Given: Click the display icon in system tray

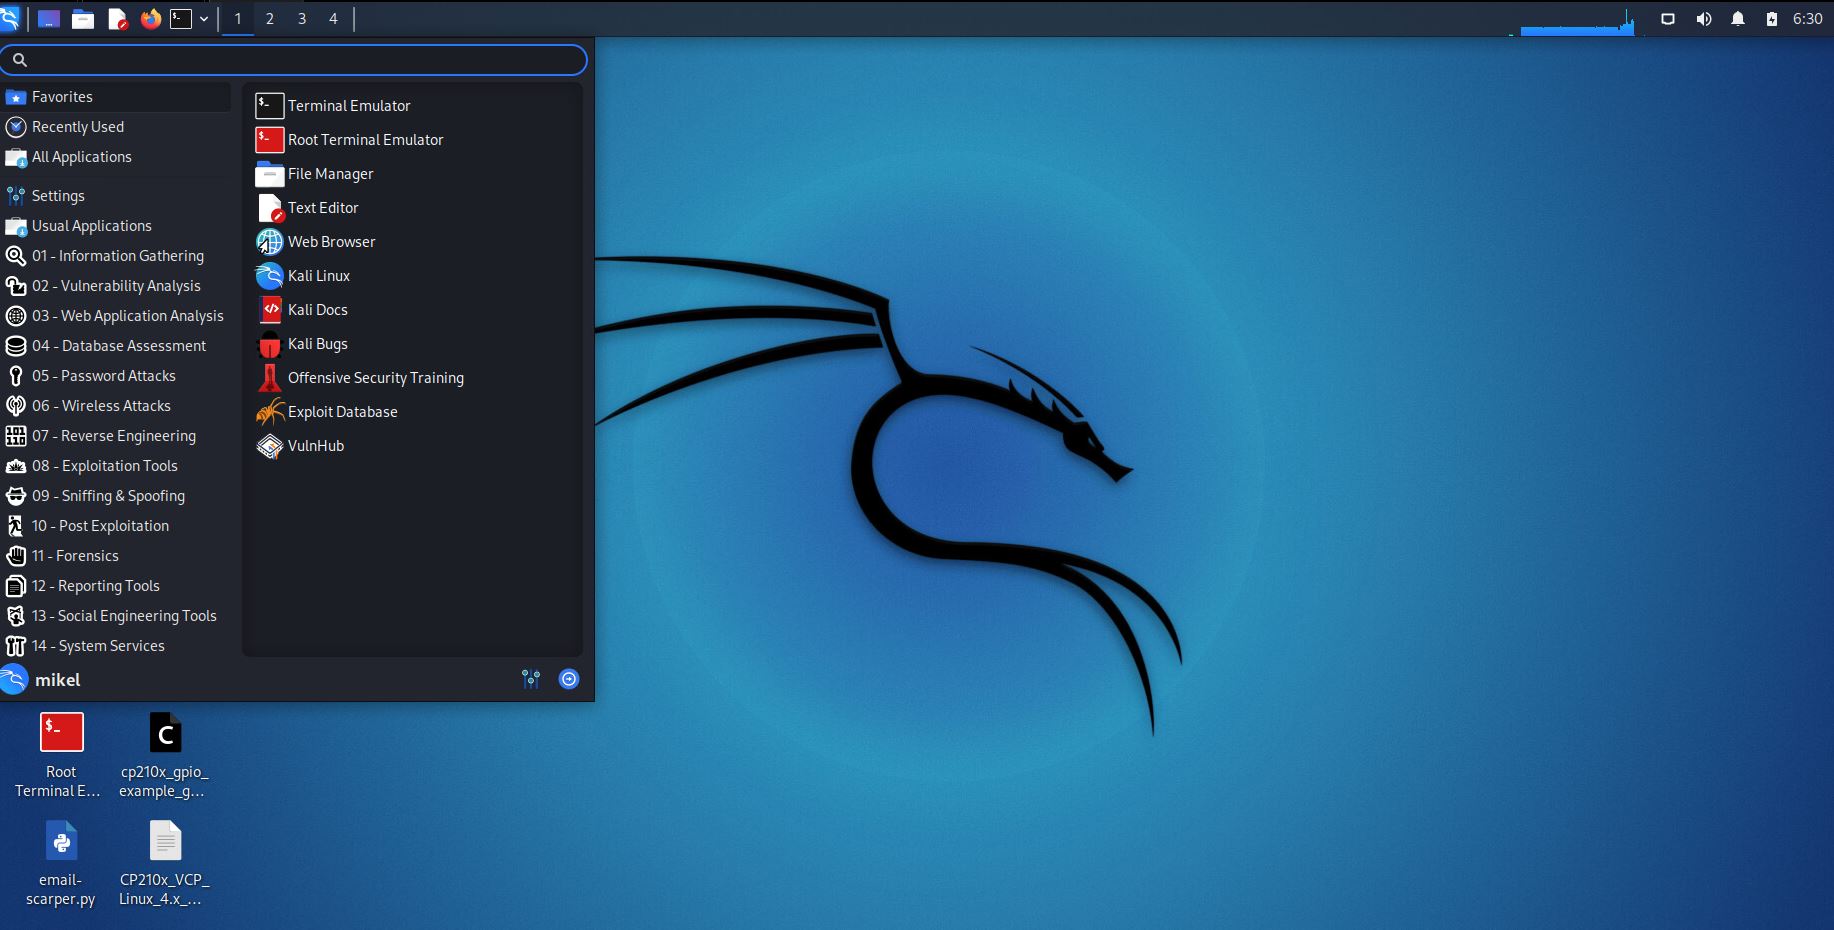Looking at the screenshot, I should (1668, 19).
